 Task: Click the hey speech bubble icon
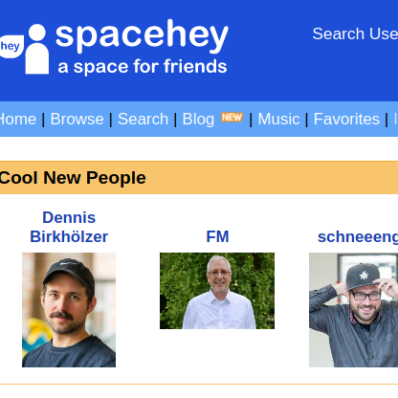(x=11, y=46)
